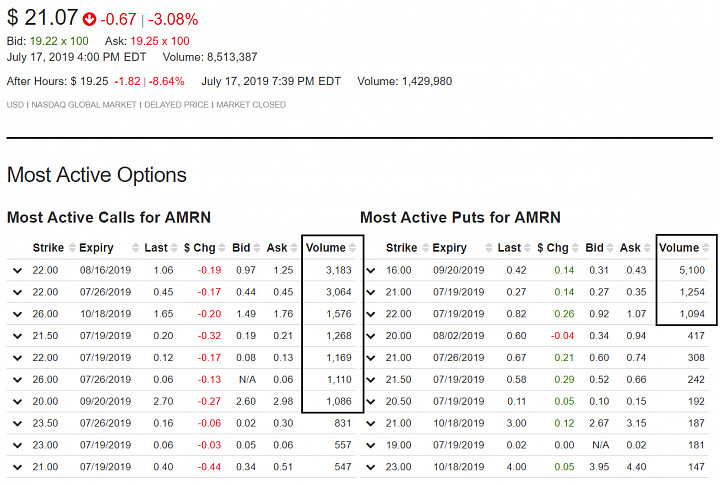Sort puts table by Ask arrows
The height and width of the screenshot is (485, 720).
[x=647, y=248]
